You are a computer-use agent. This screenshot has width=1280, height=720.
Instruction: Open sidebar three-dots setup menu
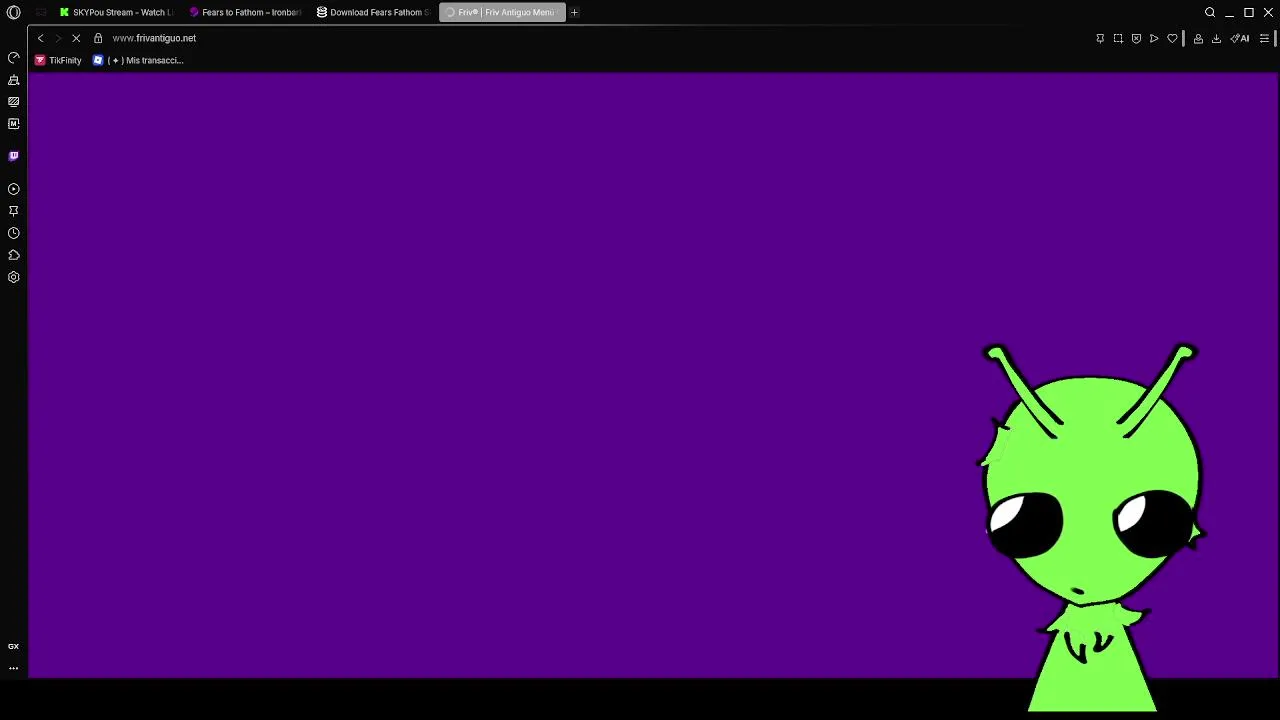pyautogui.click(x=13, y=668)
